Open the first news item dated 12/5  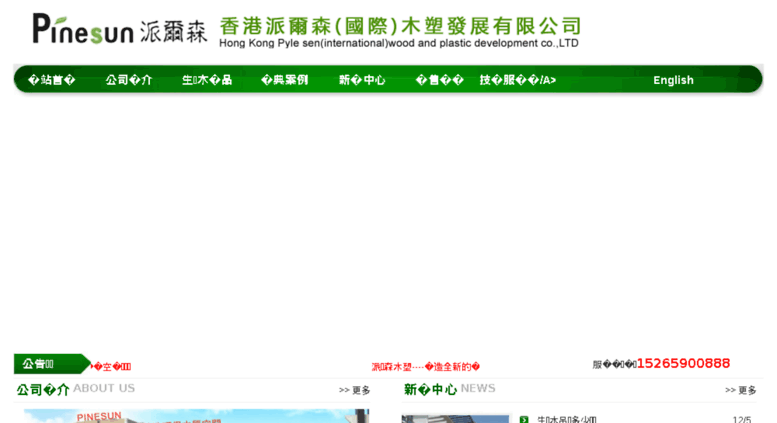(x=567, y=420)
